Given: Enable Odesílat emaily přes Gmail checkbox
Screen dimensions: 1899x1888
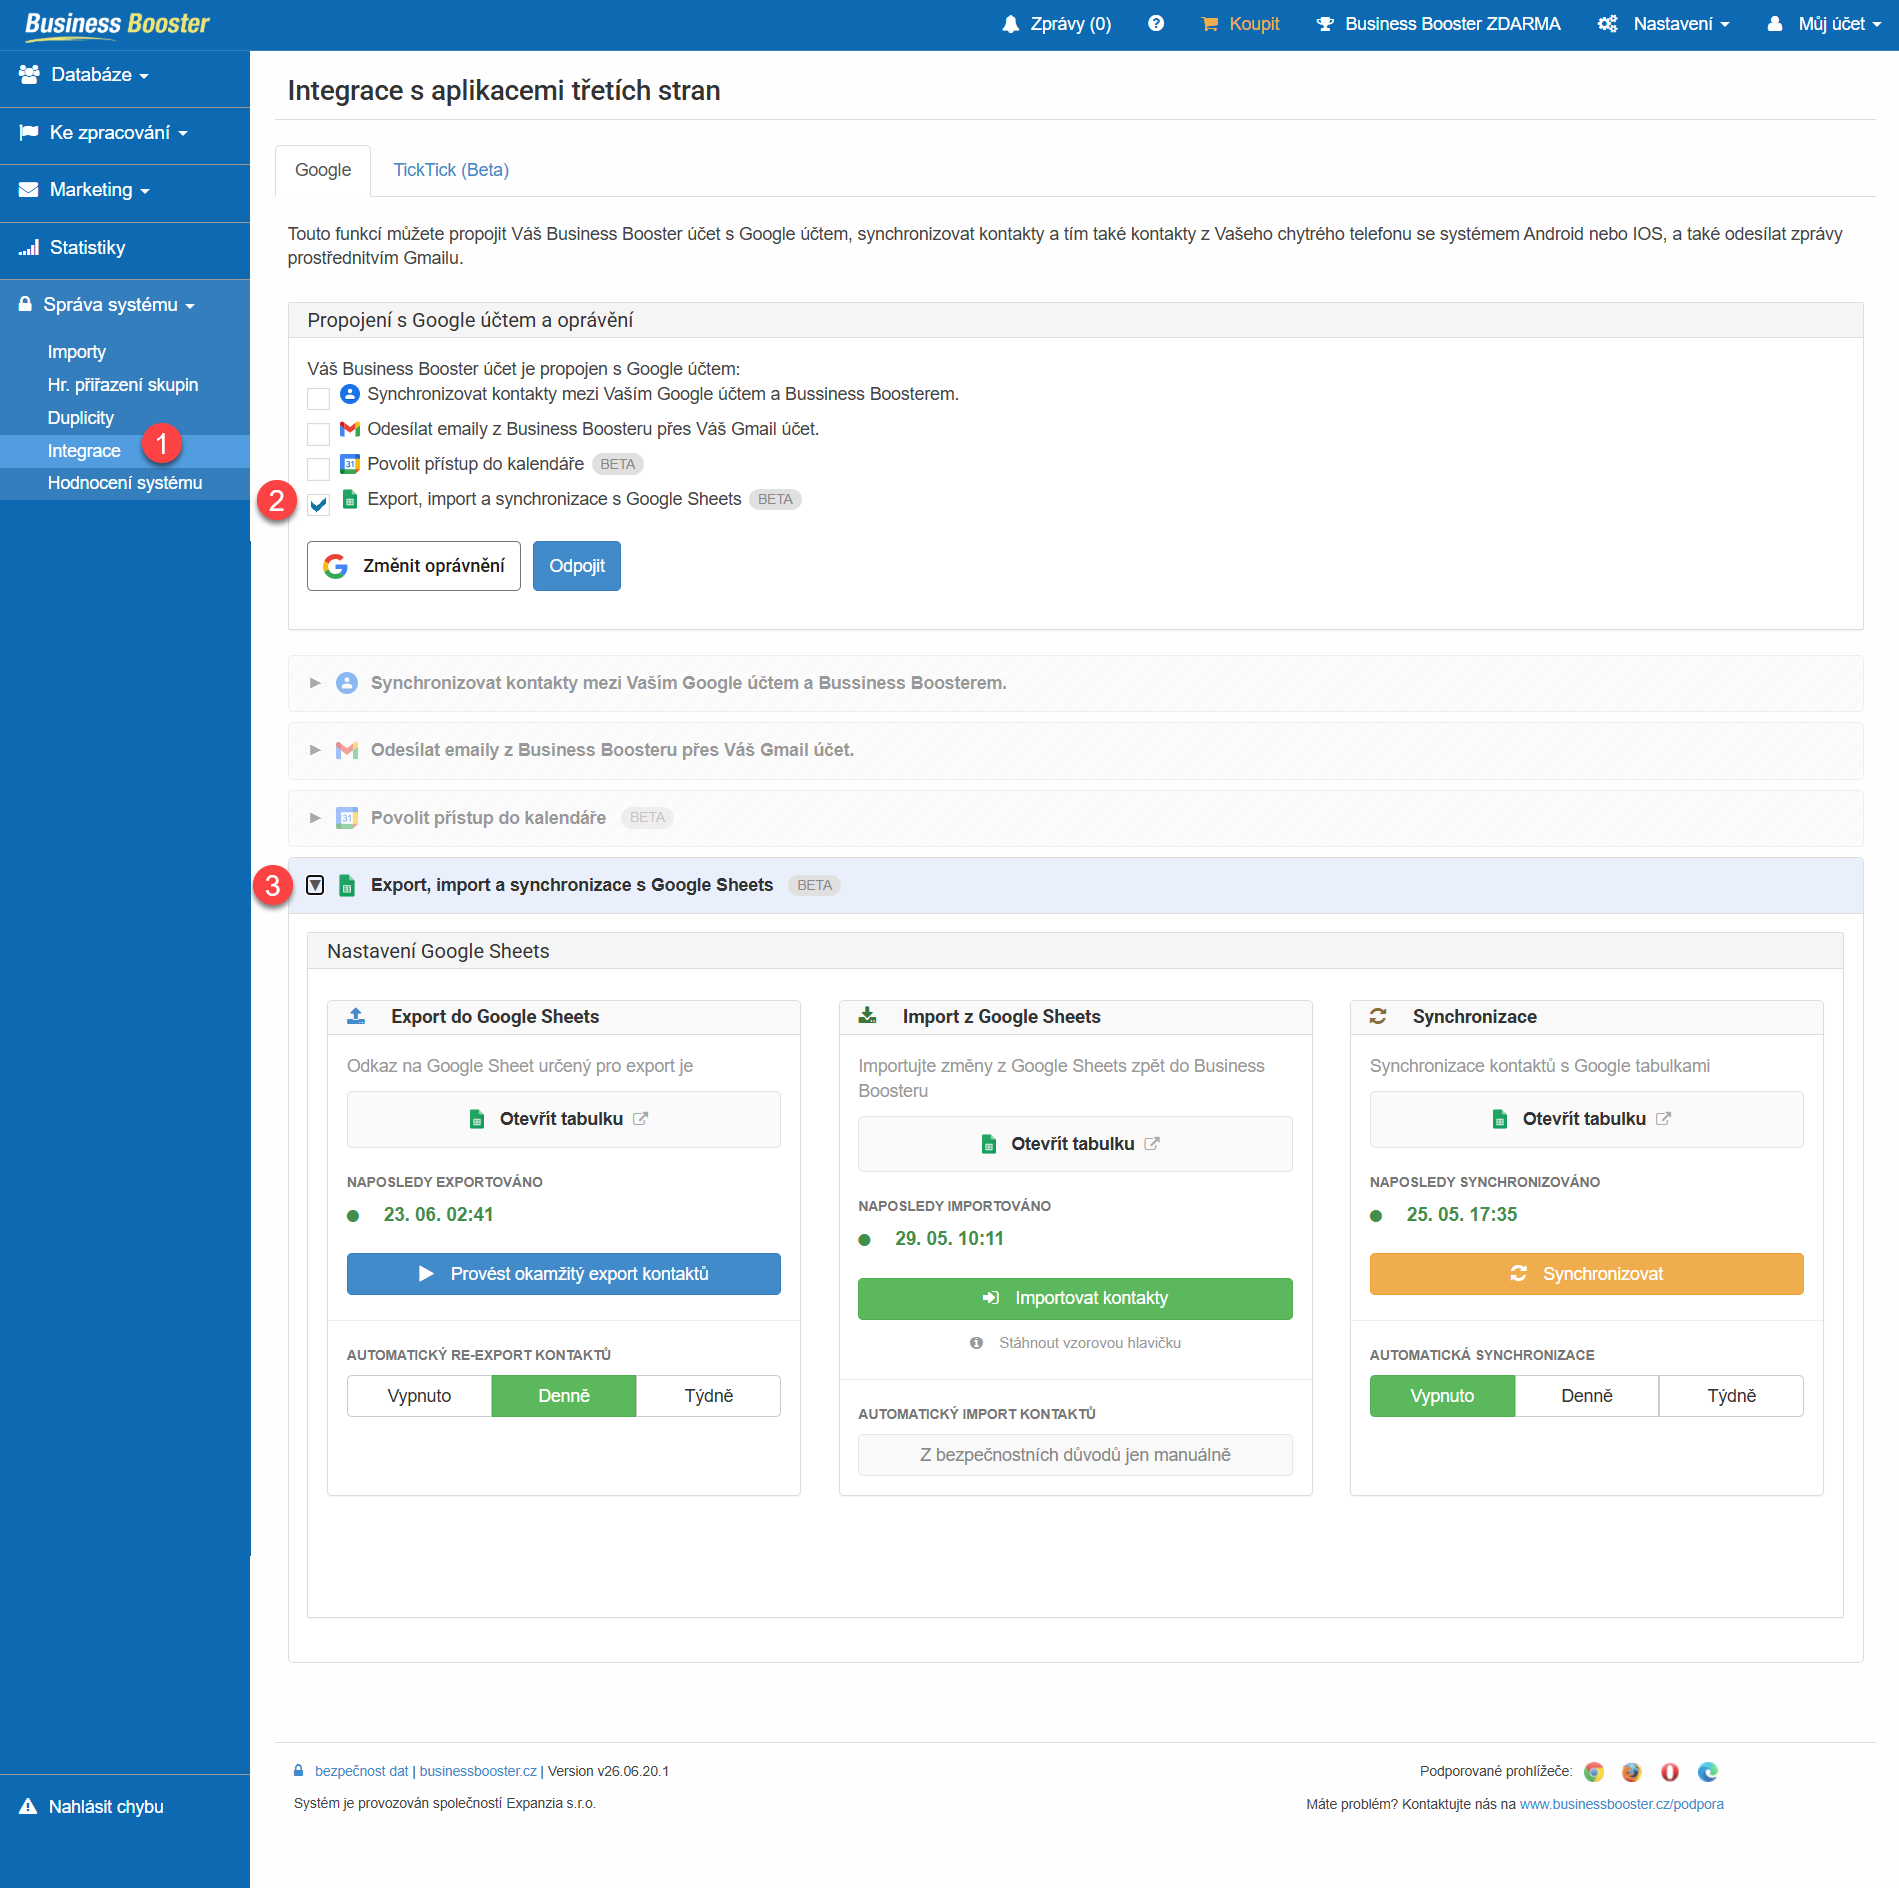Looking at the screenshot, I should [x=318, y=433].
